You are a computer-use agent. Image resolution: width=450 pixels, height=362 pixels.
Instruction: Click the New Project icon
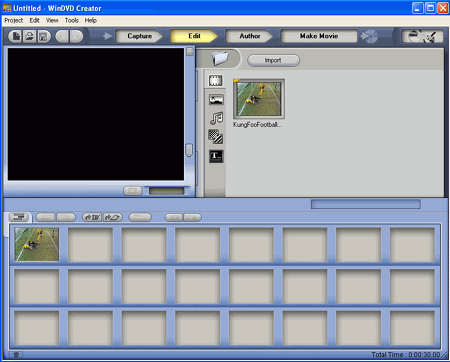pos(16,36)
